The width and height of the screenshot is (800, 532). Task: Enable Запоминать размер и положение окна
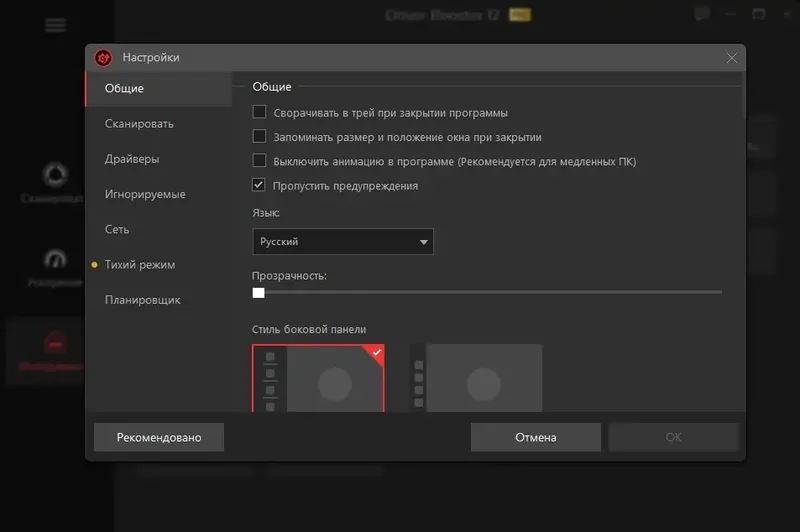259,136
